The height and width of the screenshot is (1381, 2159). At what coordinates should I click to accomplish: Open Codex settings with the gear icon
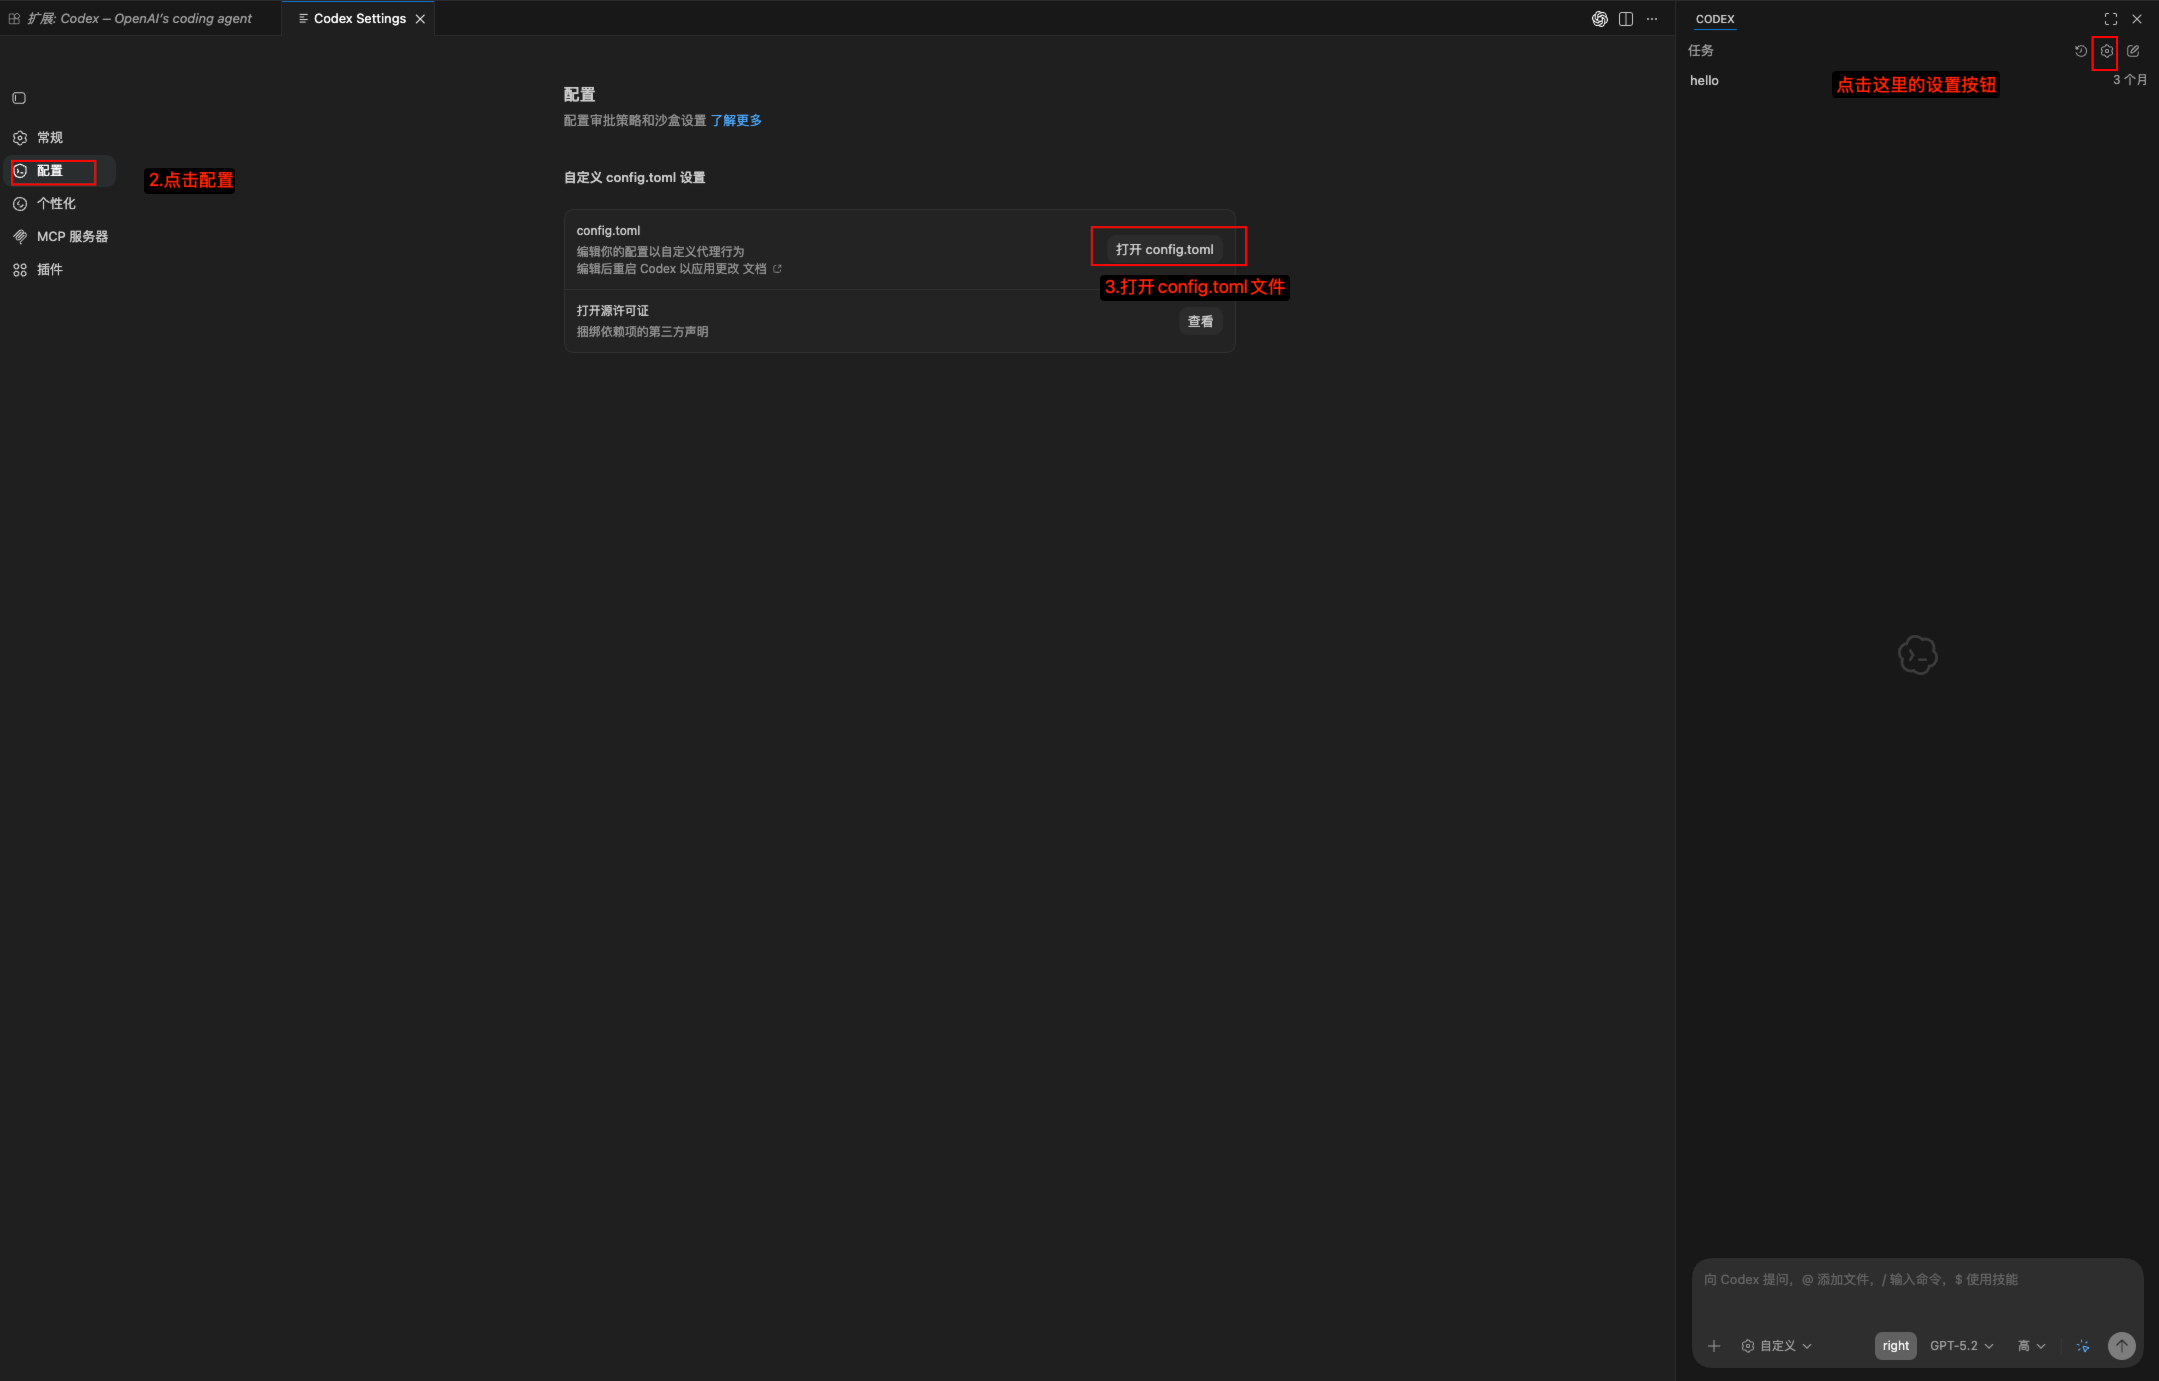pos(2107,51)
